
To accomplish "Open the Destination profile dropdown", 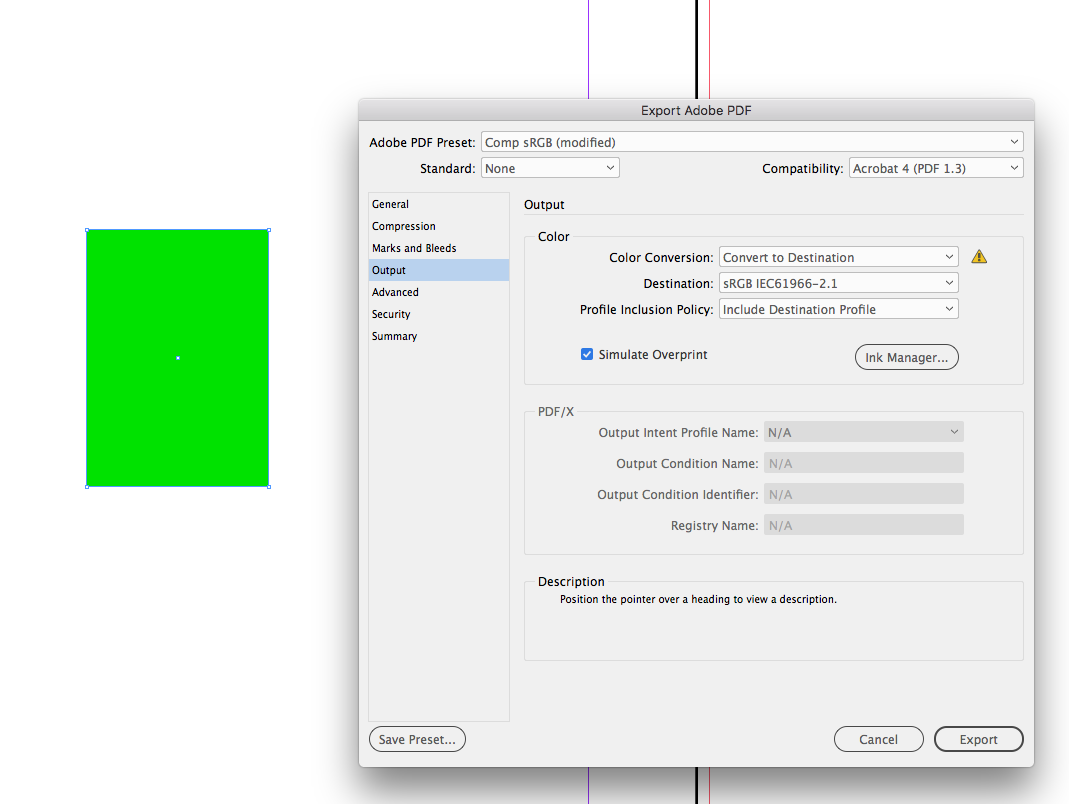I will (837, 282).
